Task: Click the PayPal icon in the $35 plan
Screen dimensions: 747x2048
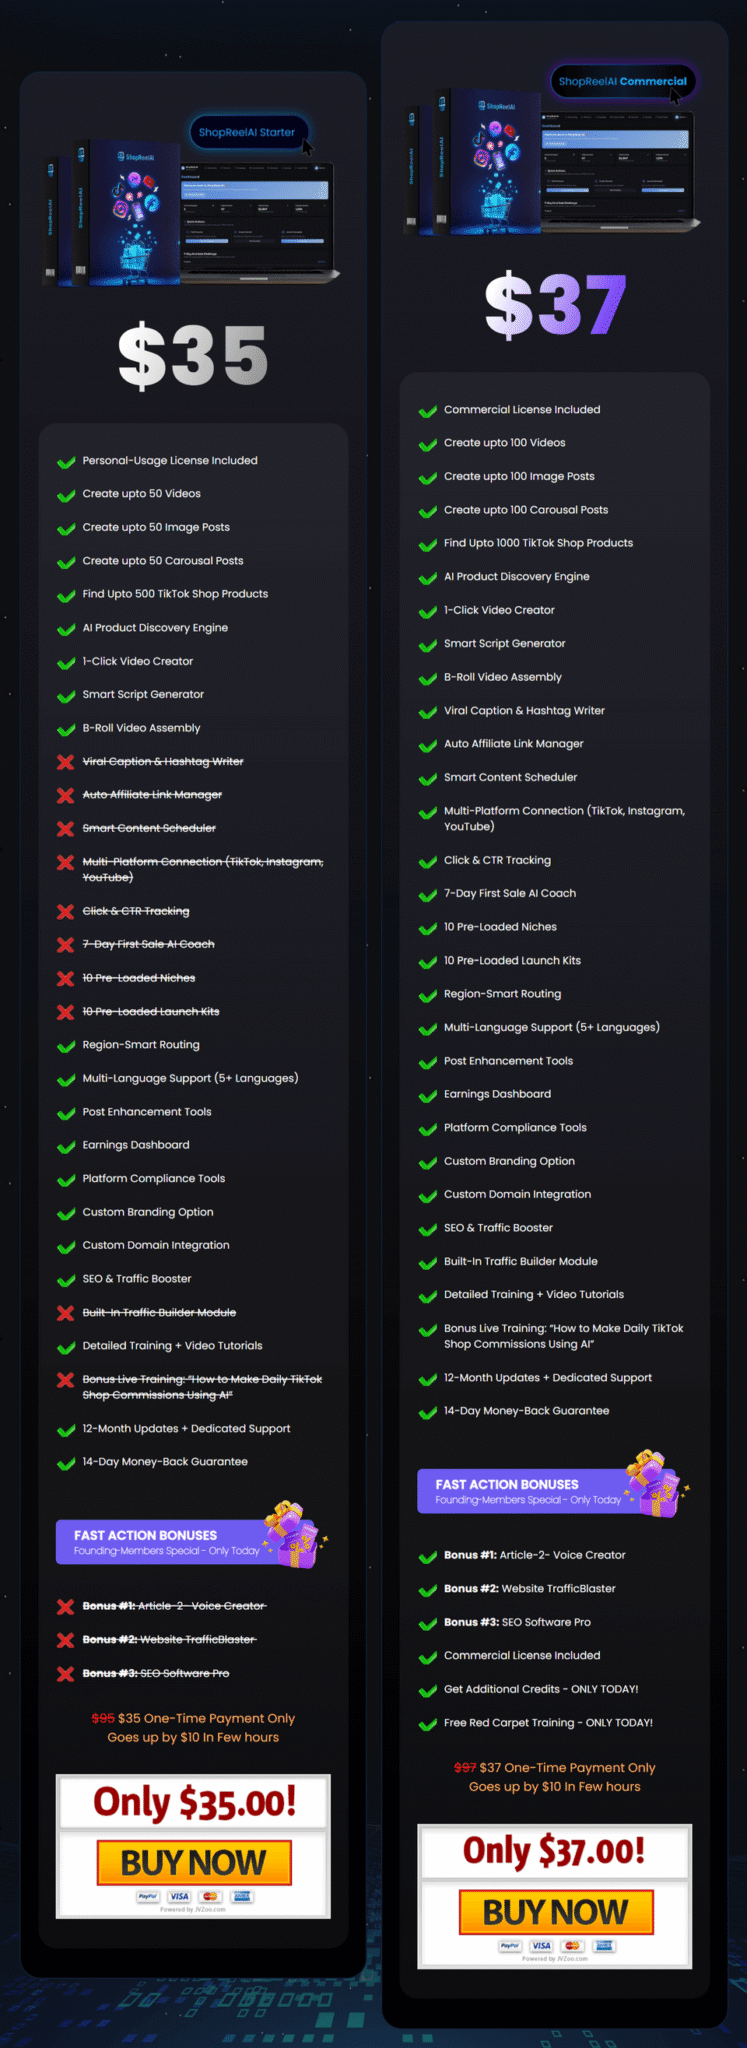Action: click(x=147, y=1896)
